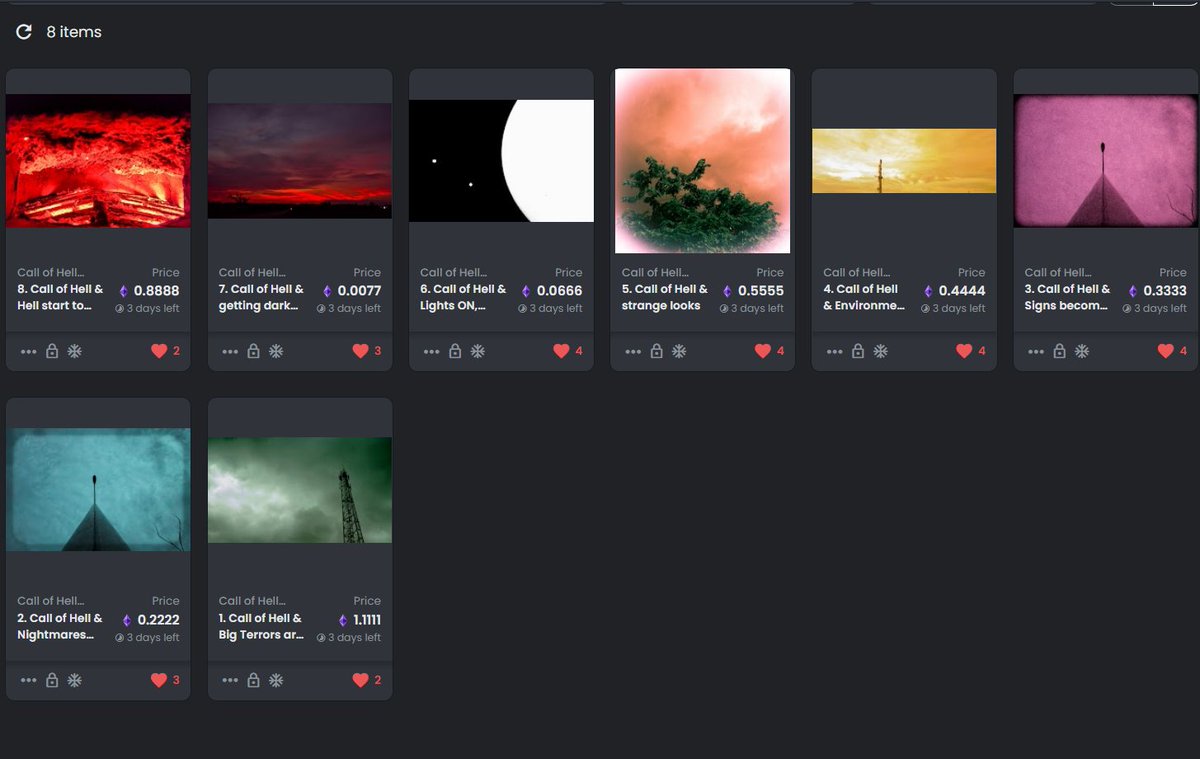Open the three-dot menu on card 4 Environment
Screen dimensions: 1200x759
[834, 352]
